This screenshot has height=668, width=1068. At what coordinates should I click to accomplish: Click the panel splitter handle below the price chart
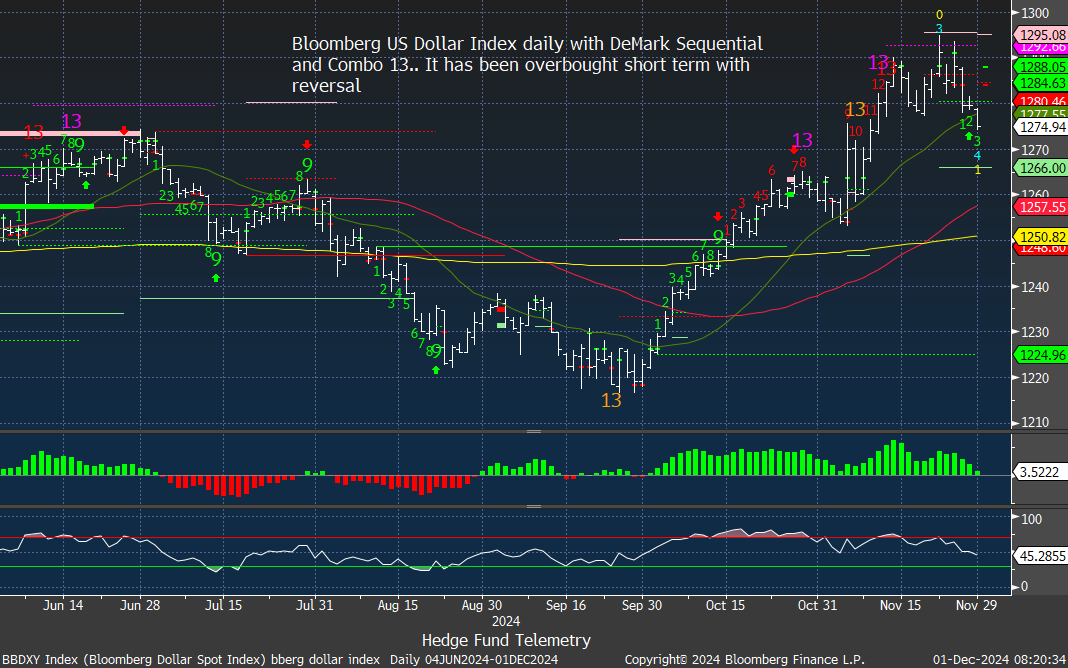tap(534, 431)
